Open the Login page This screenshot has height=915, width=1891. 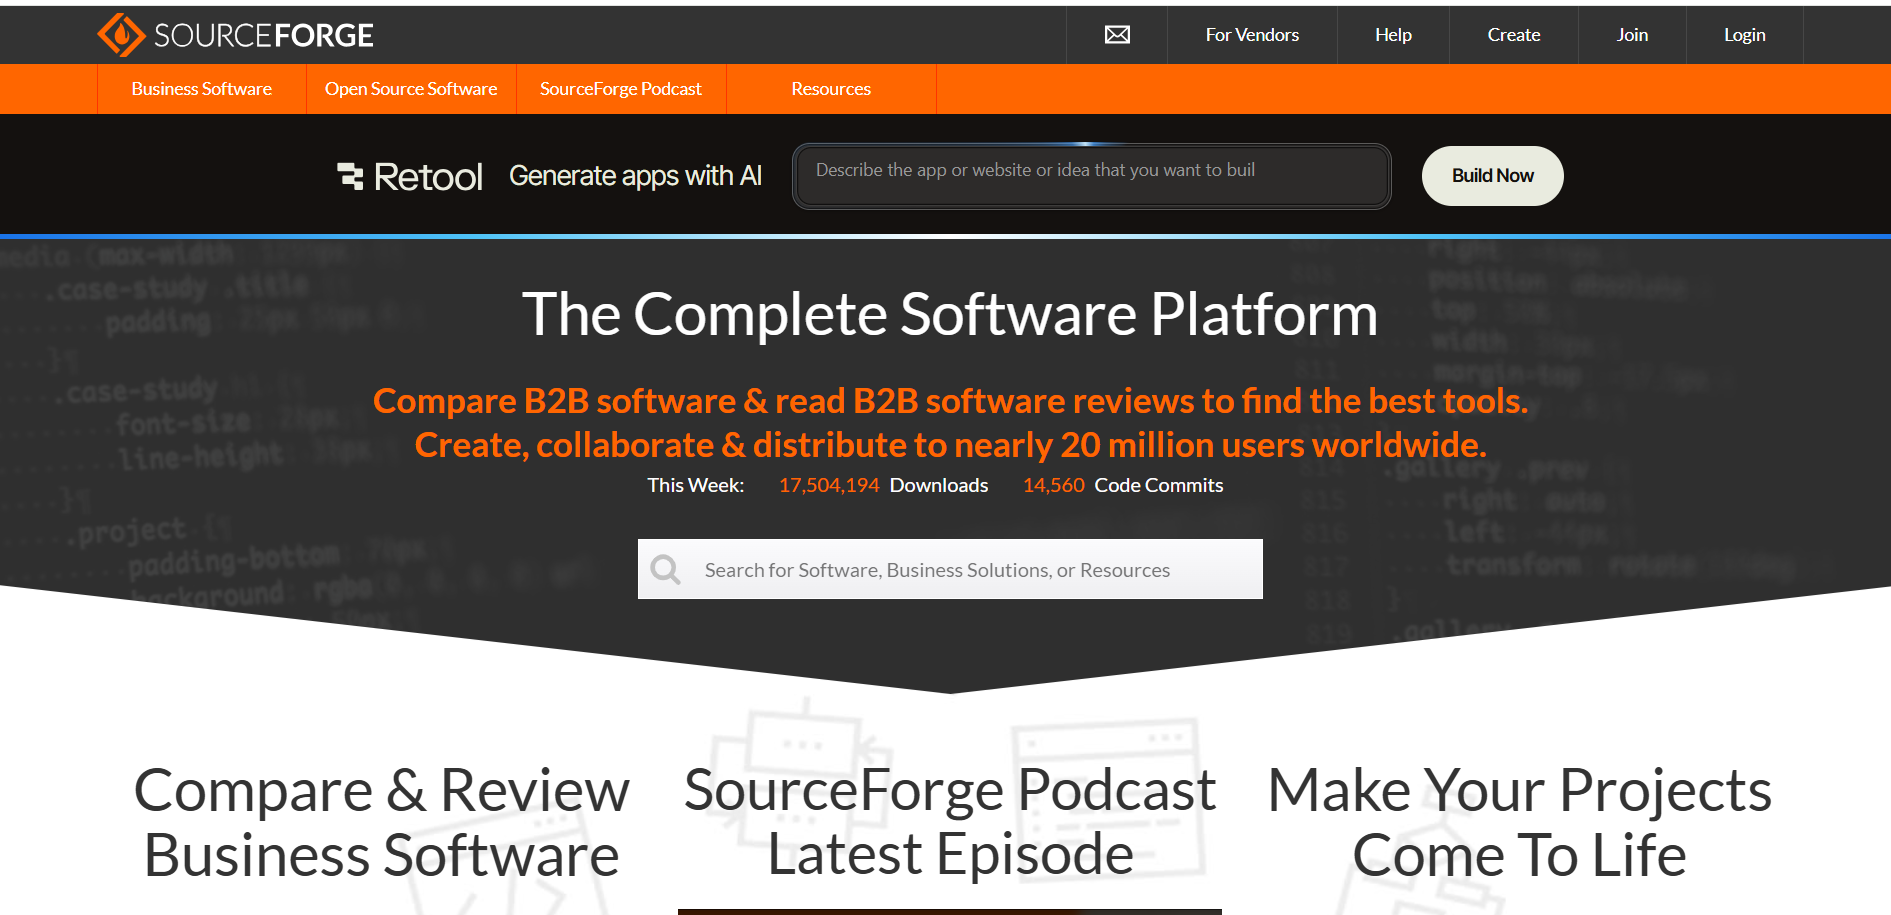tap(1744, 35)
